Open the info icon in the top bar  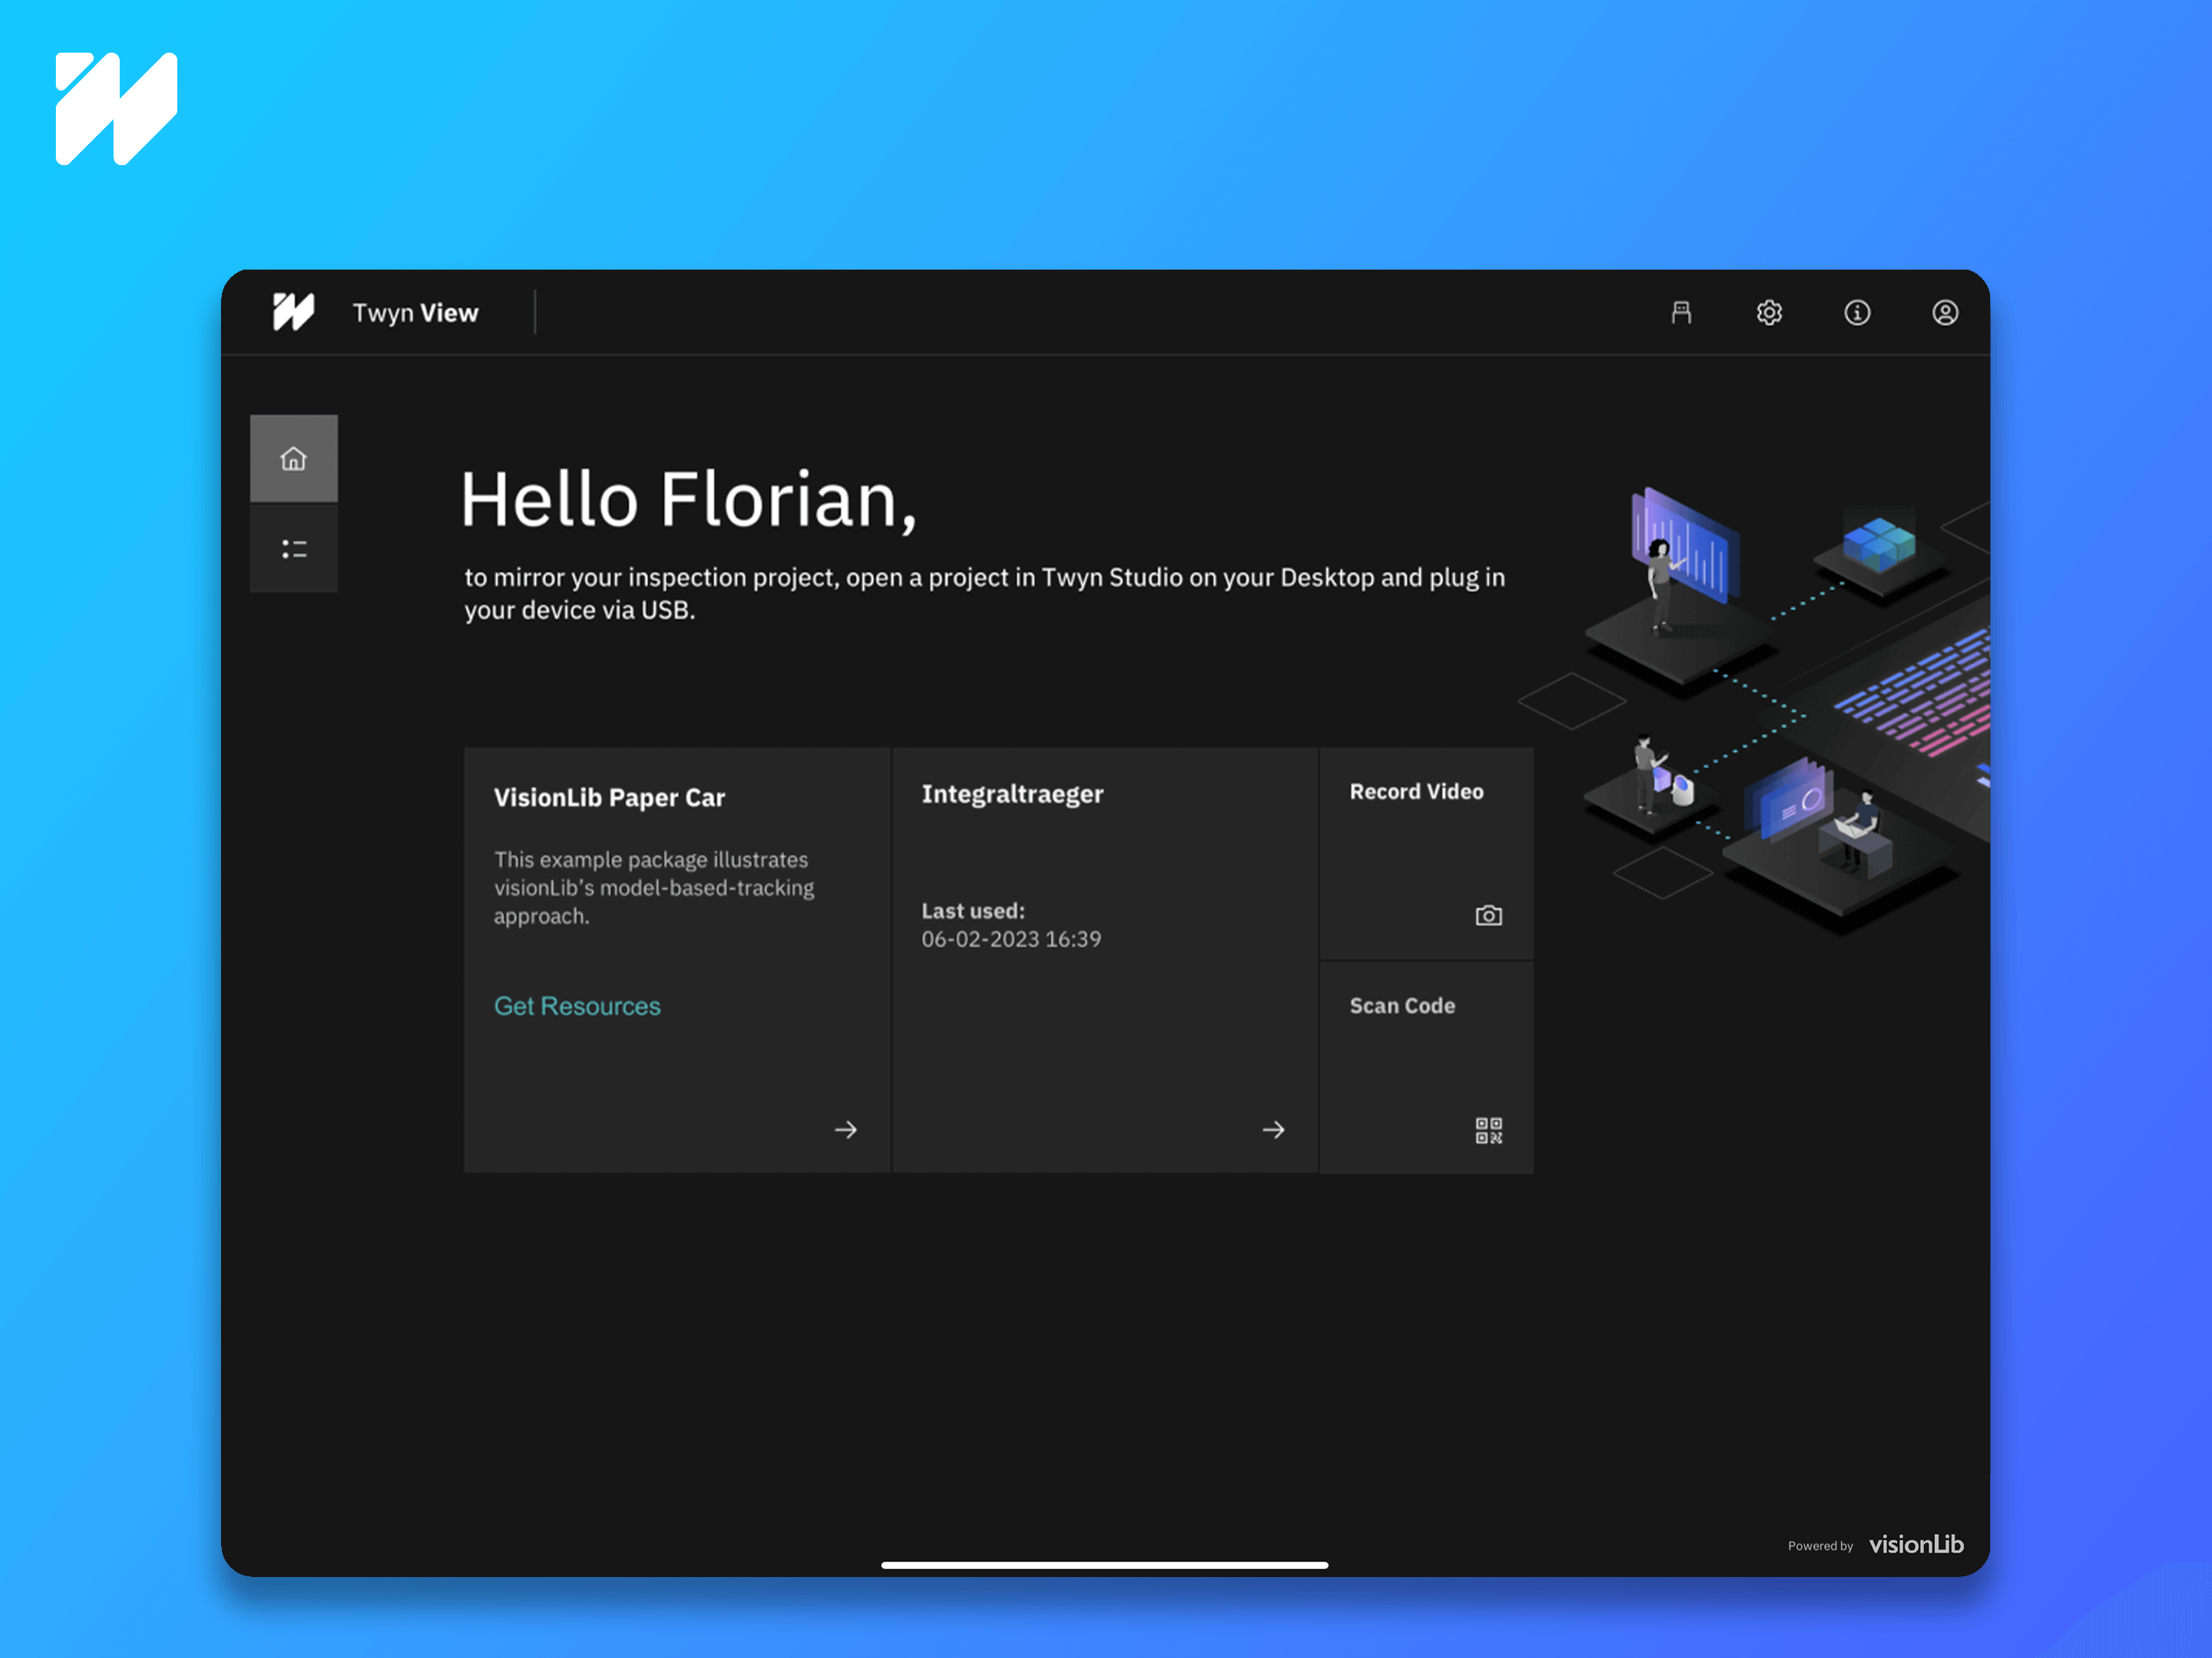tap(1857, 313)
